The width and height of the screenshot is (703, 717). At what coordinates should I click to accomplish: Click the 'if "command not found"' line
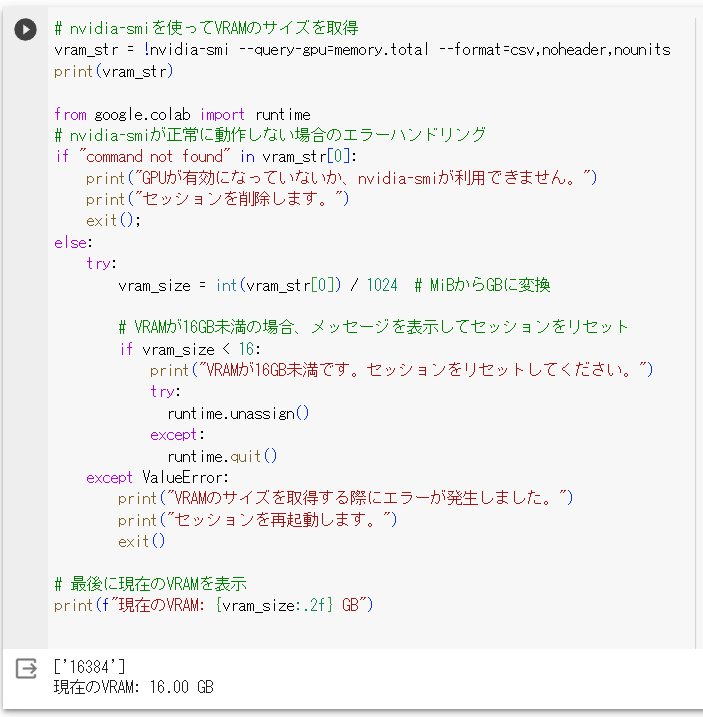[205, 157]
